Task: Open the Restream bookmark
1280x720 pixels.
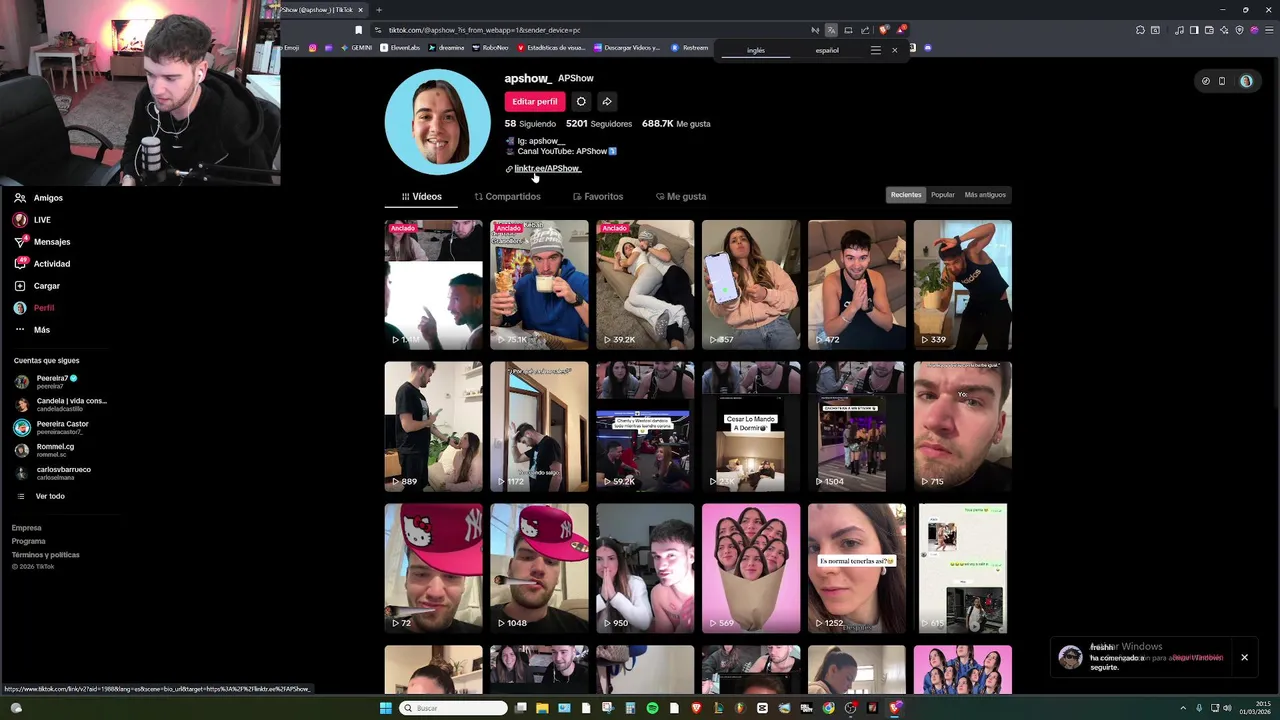Action: (690, 48)
